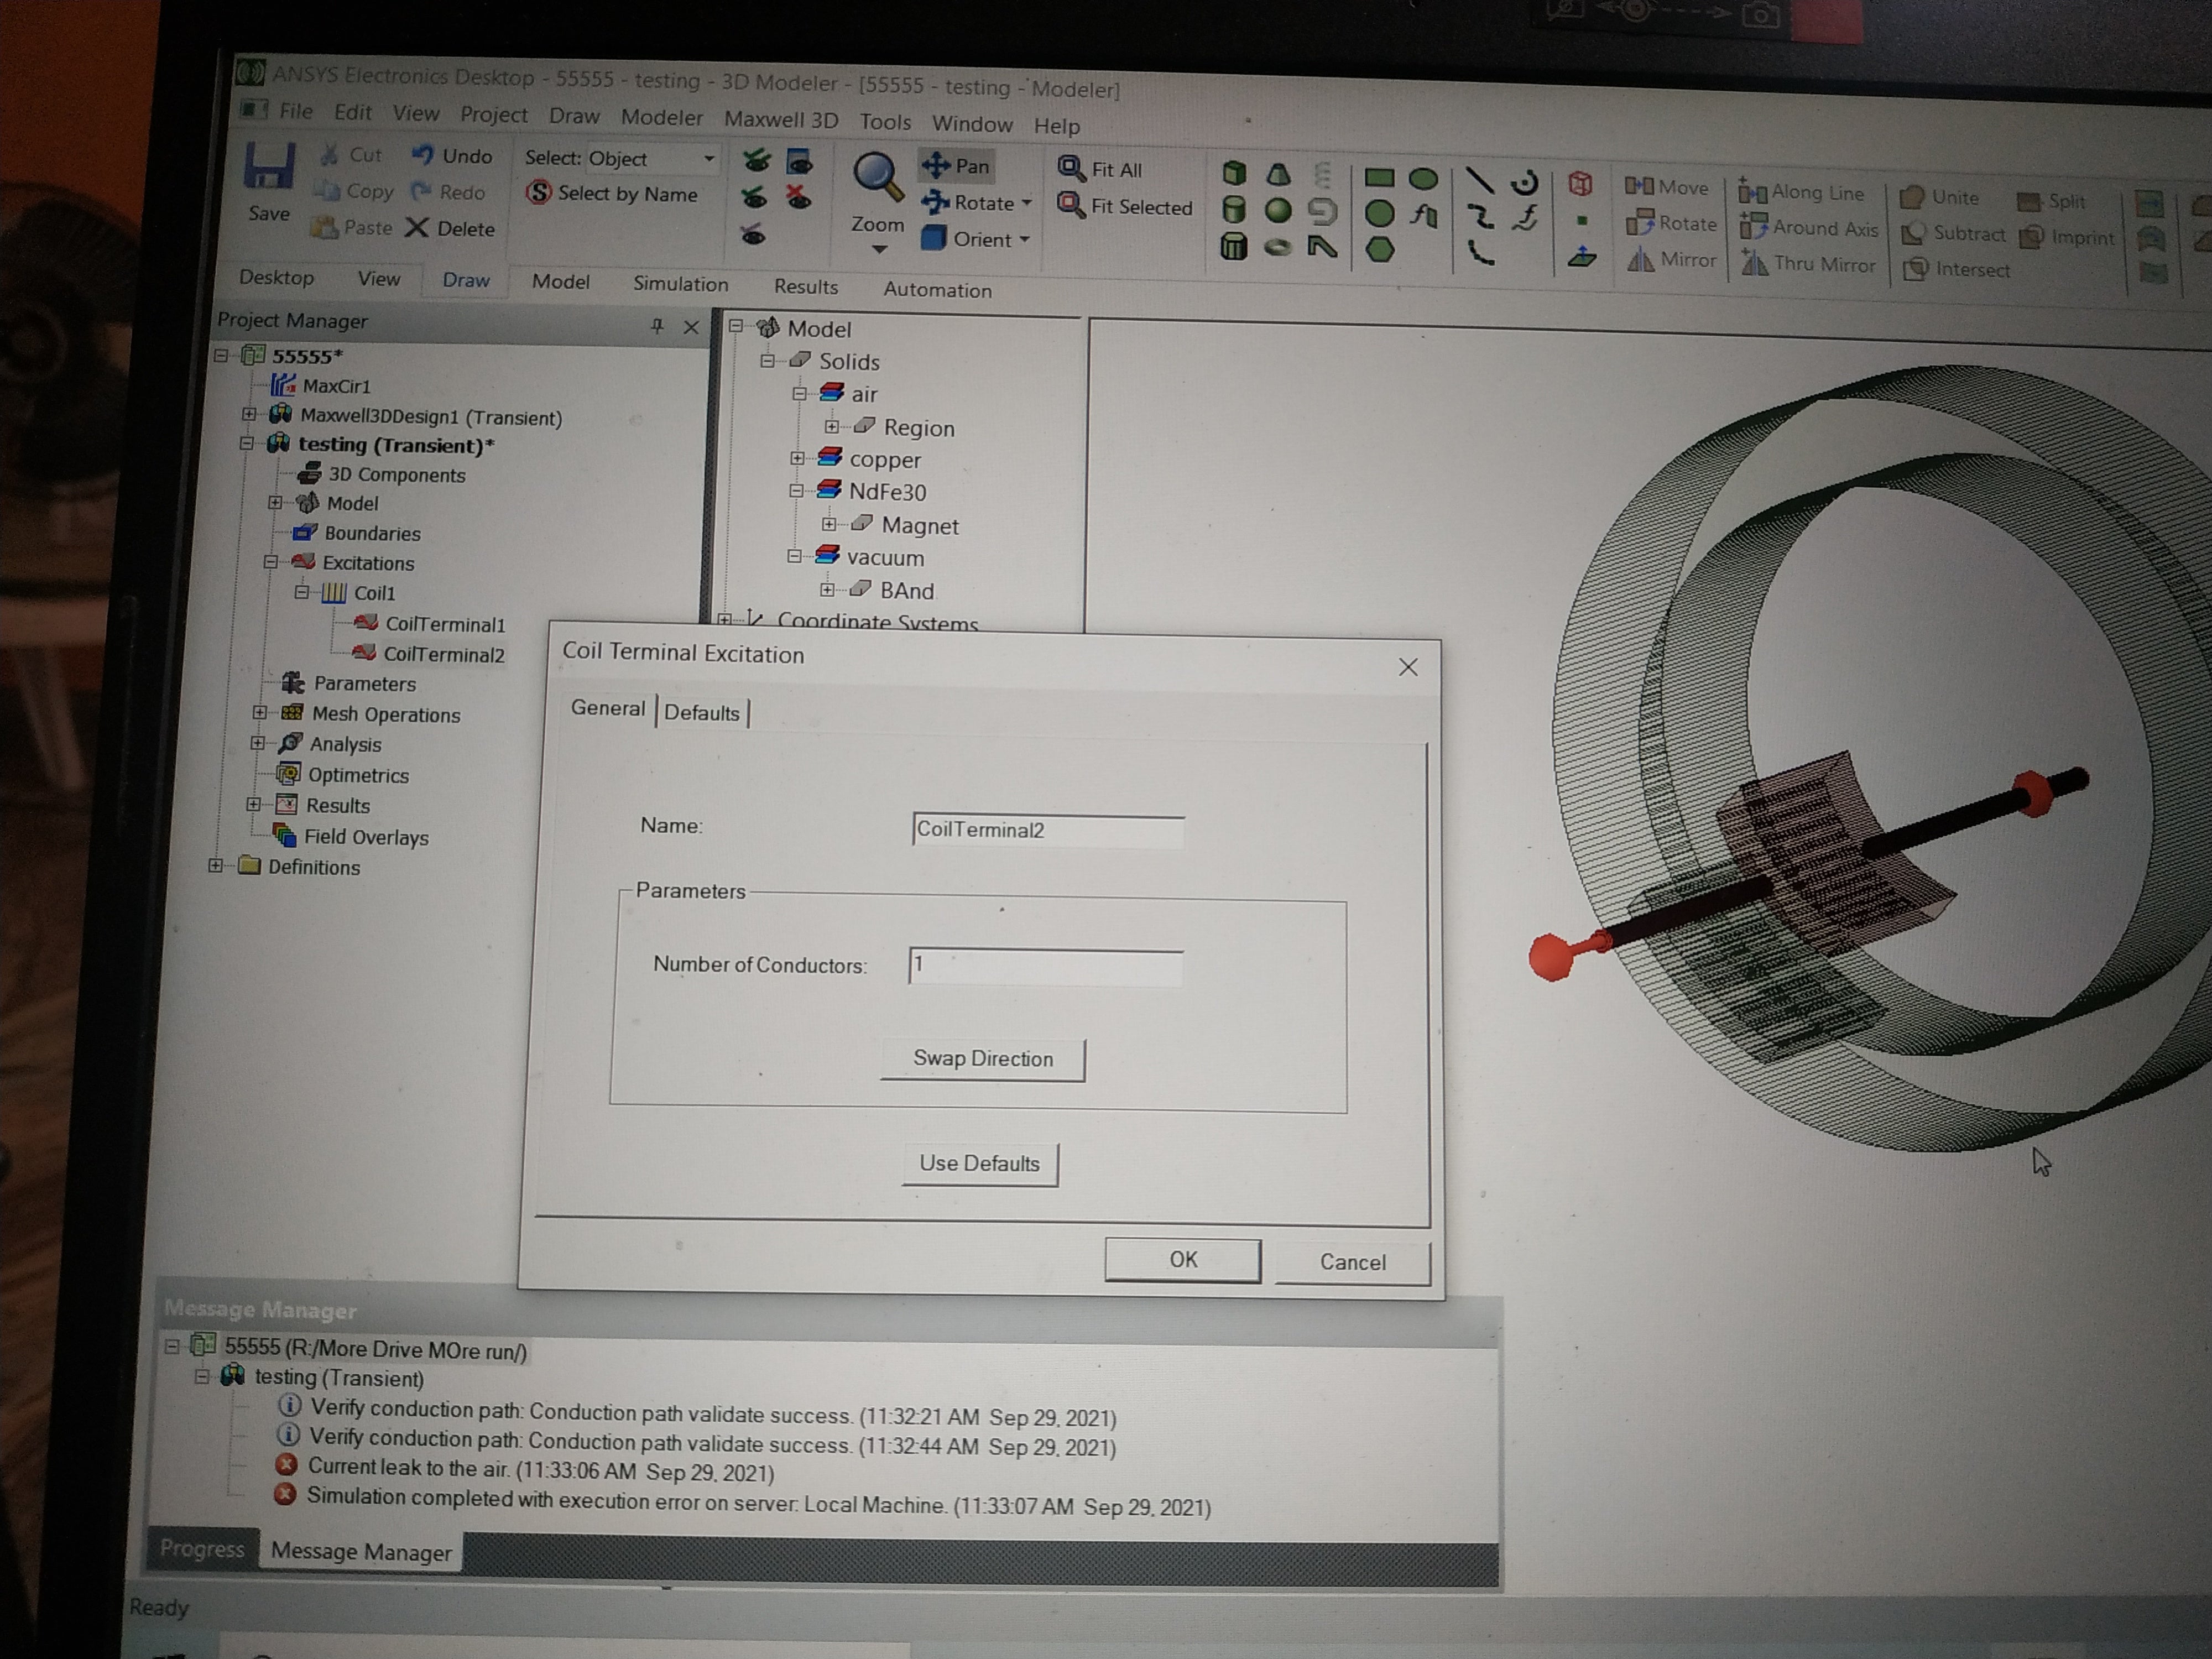Expand the copper material node
2212x1659 pixels.
(x=796, y=458)
